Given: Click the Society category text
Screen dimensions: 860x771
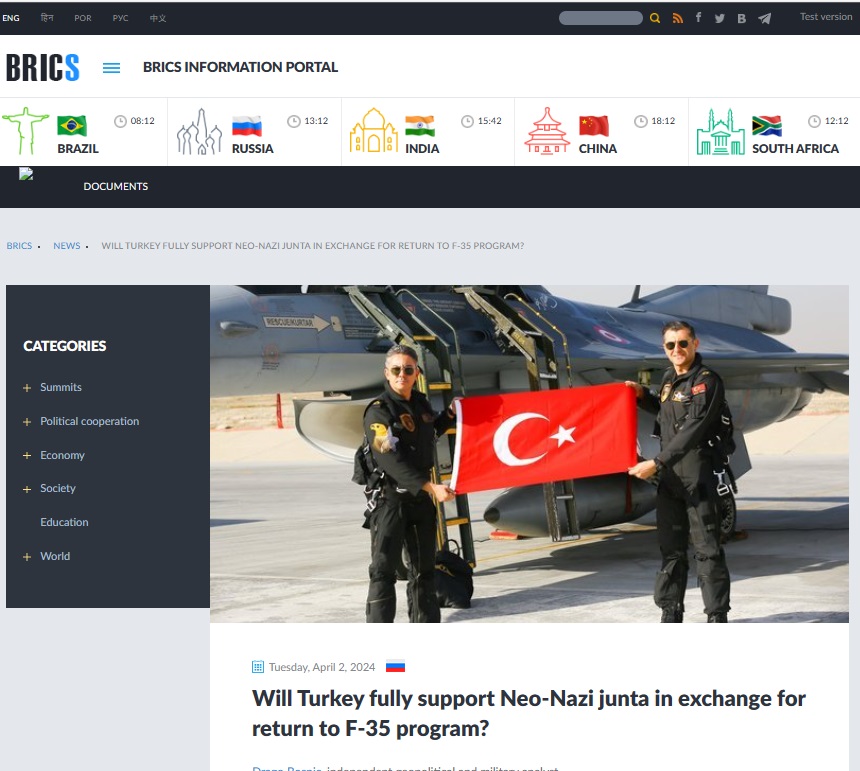Looking at the screenshot, I should point(58,488).
